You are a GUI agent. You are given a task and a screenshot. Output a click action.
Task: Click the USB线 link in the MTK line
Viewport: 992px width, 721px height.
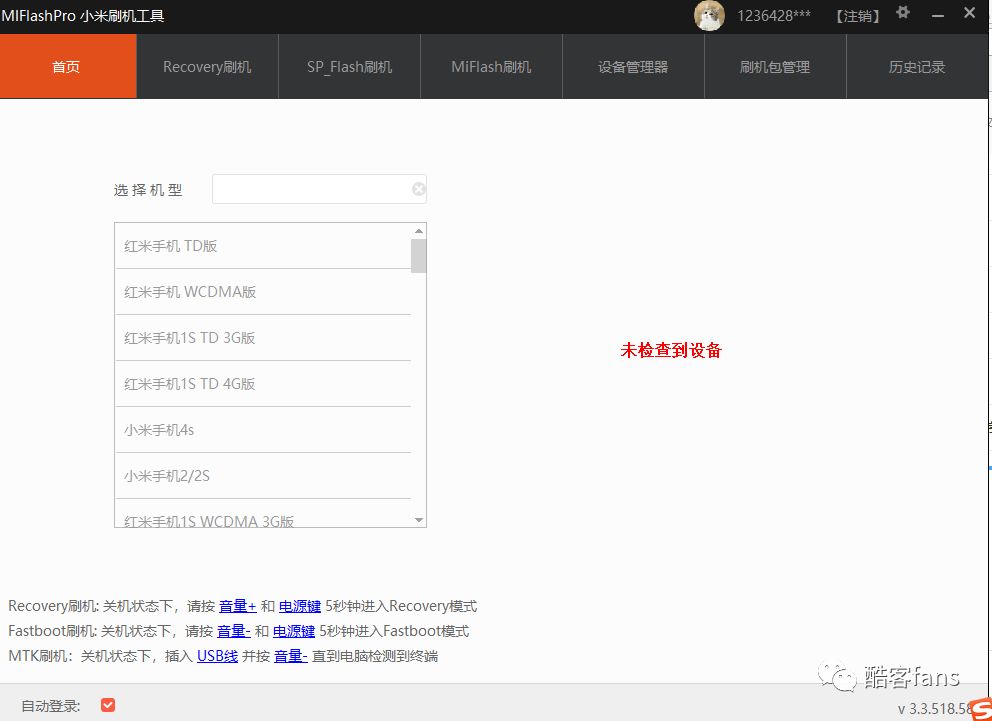tap(218, 656)
